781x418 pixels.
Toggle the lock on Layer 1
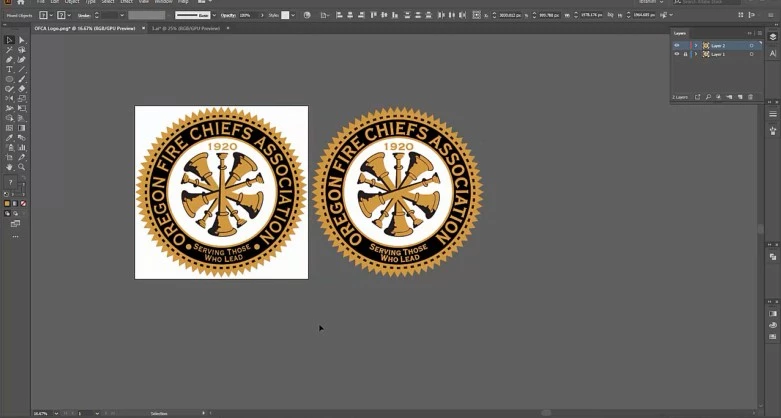point(685,54)
